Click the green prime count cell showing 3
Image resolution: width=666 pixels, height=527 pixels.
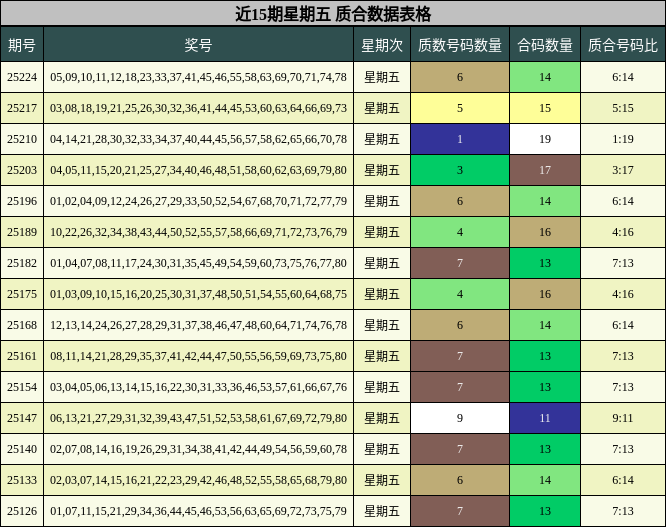(x=460, y=170)
